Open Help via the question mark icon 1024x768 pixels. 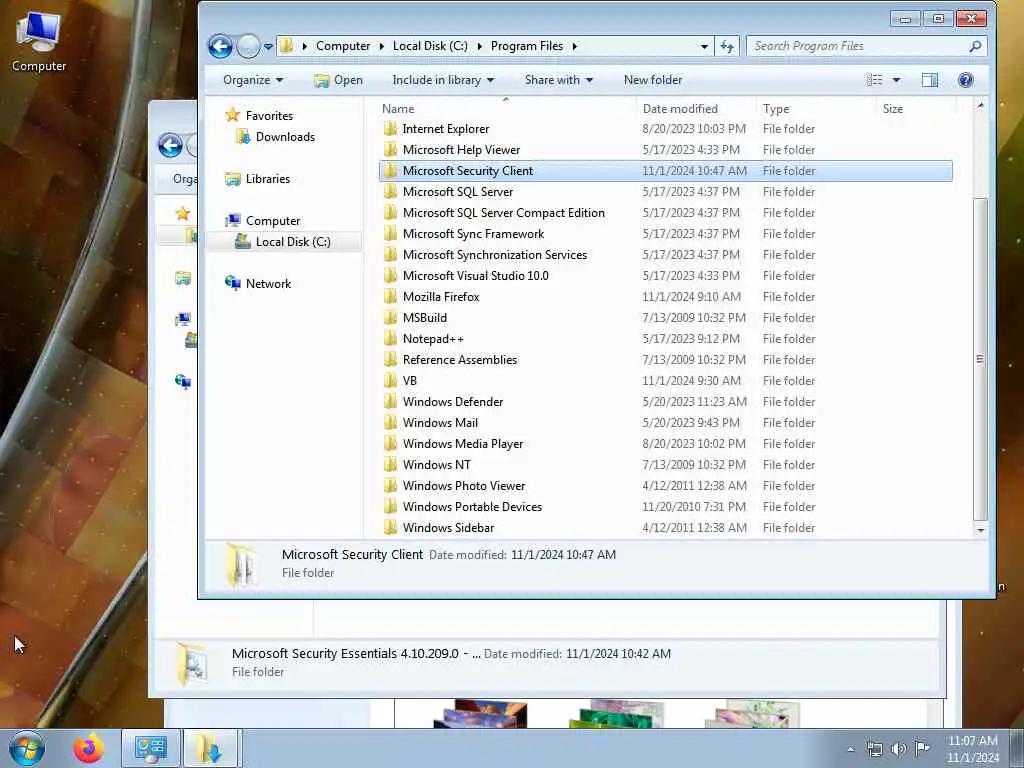click(965, 80)
